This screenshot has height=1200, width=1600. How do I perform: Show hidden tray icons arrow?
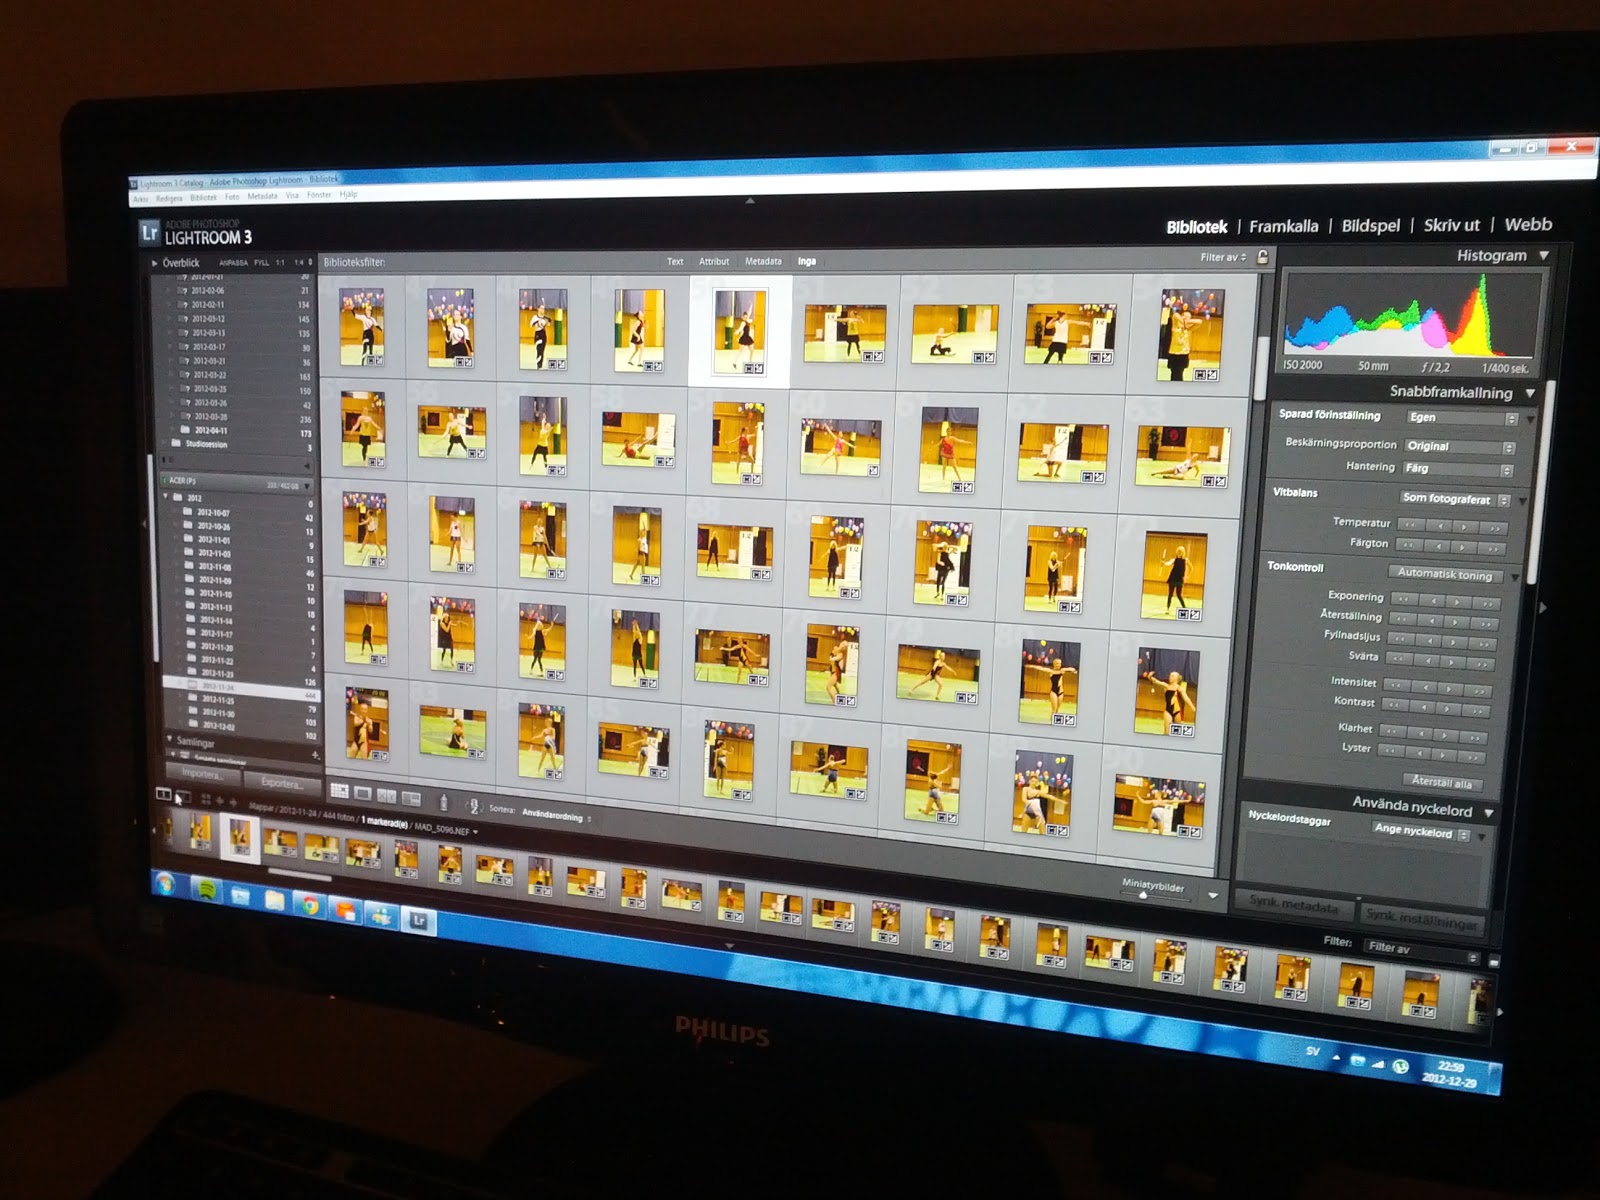(1337, 1056)
